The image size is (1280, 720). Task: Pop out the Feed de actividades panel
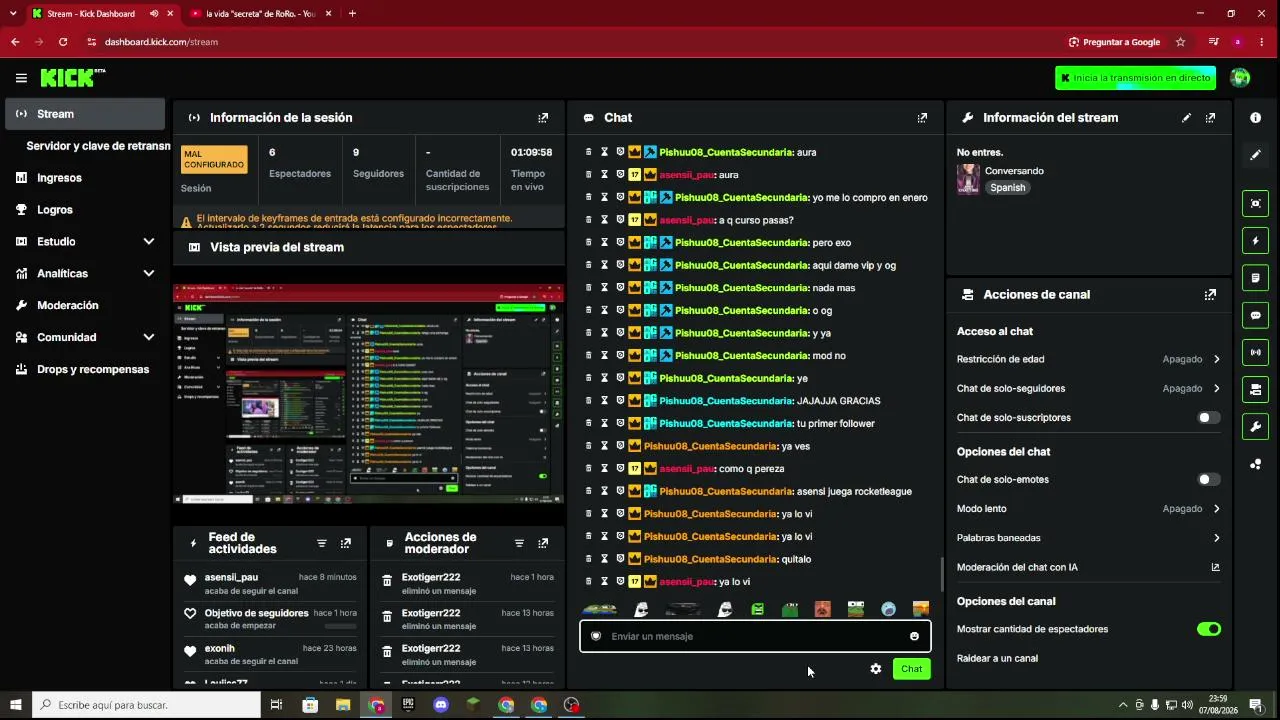coord(345,544)
